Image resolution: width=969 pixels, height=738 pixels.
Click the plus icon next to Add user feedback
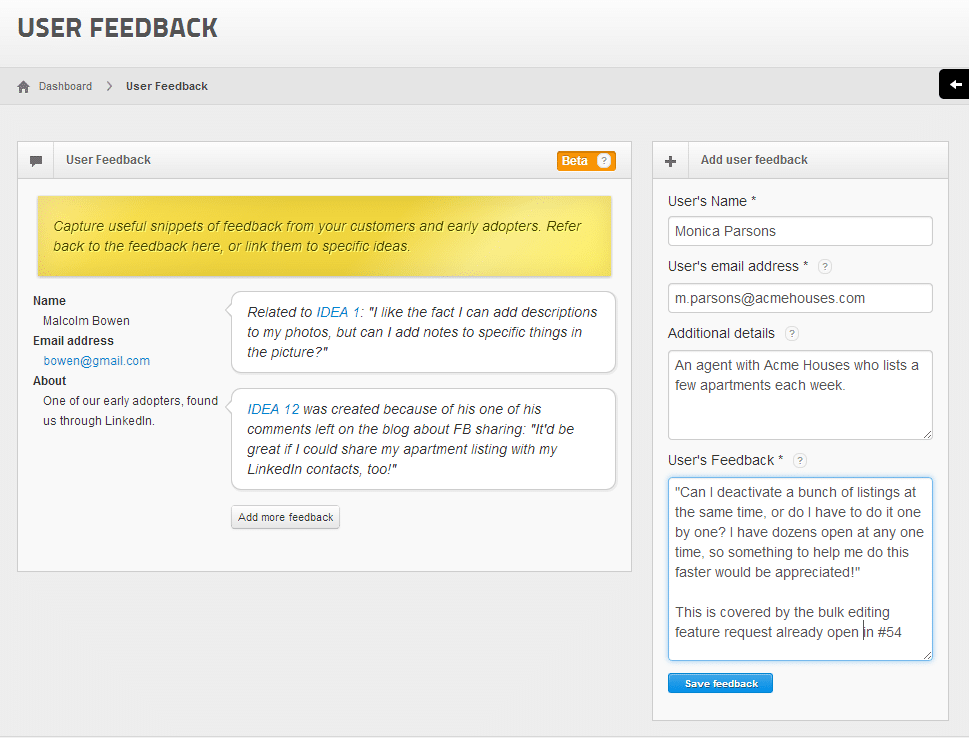(670, 160)
